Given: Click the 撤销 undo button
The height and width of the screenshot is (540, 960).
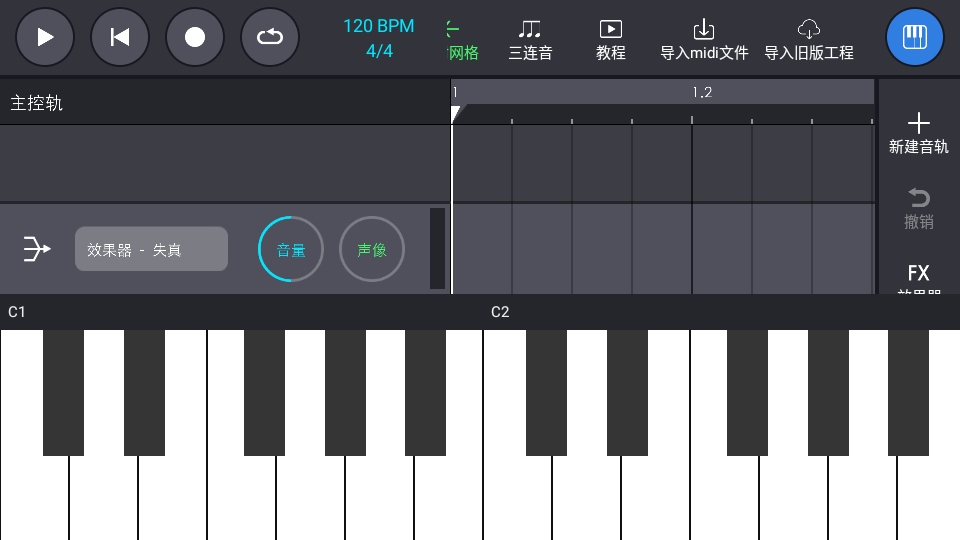Looking at the screenshot, I should coord(918,209).
